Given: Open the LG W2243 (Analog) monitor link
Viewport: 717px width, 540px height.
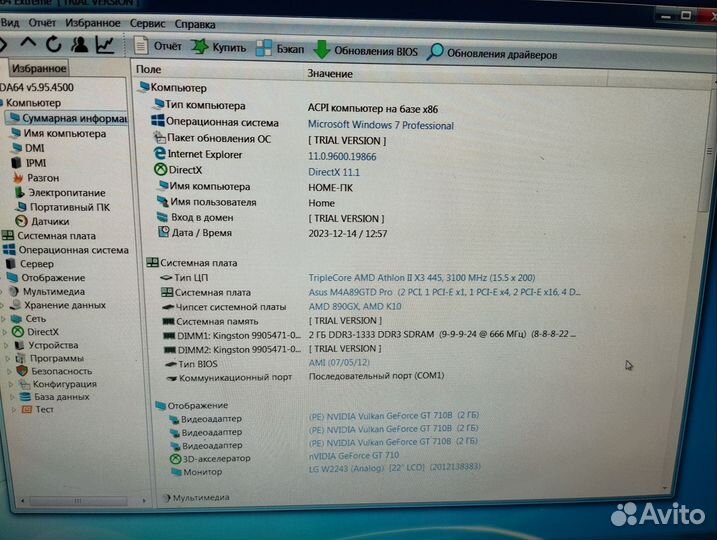Looking at the screenshot, I should pos(394,468).
